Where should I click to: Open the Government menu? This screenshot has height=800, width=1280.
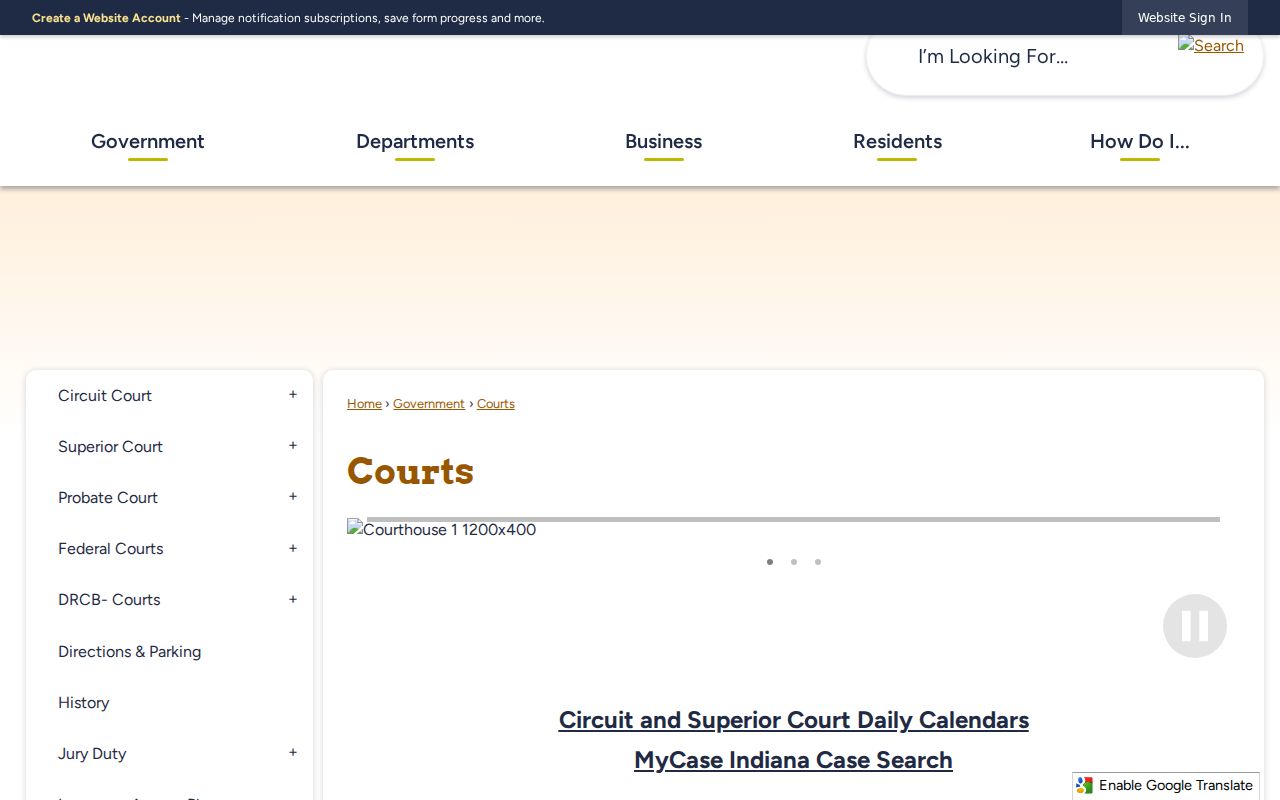point(148,142)
